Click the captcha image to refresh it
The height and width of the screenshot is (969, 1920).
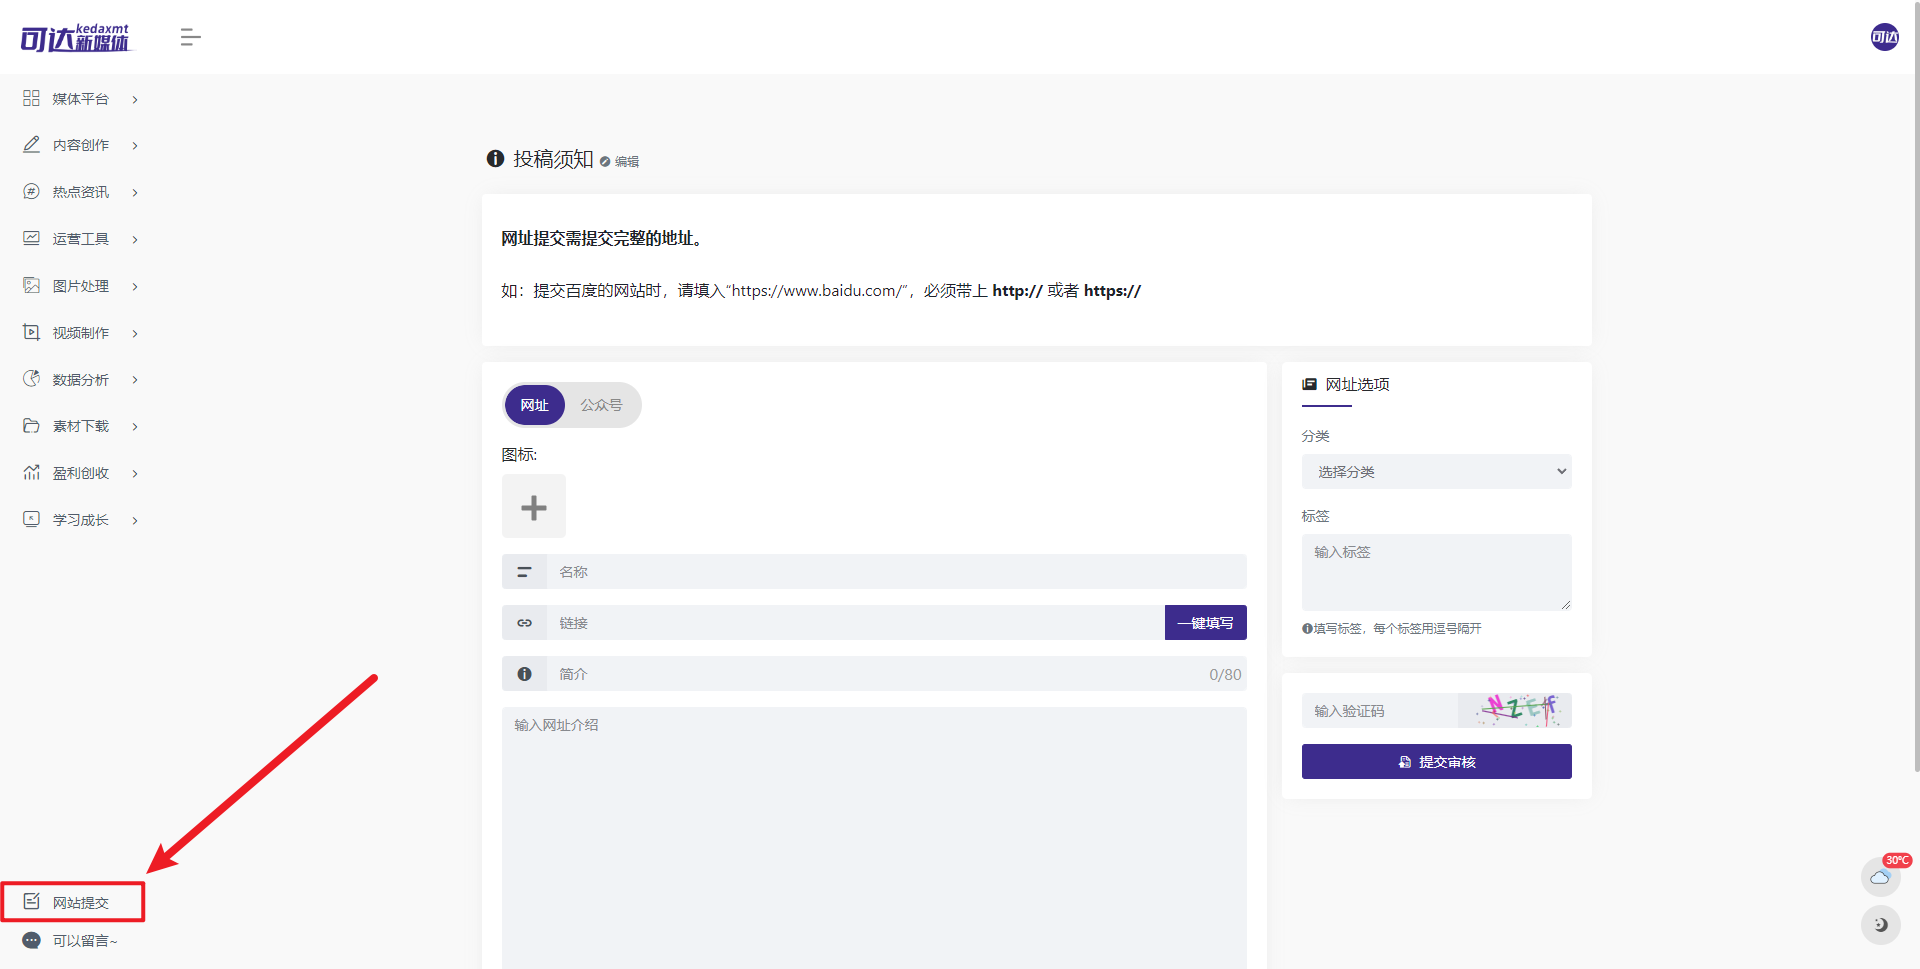pyautogui.click(x=1513, y=710)
